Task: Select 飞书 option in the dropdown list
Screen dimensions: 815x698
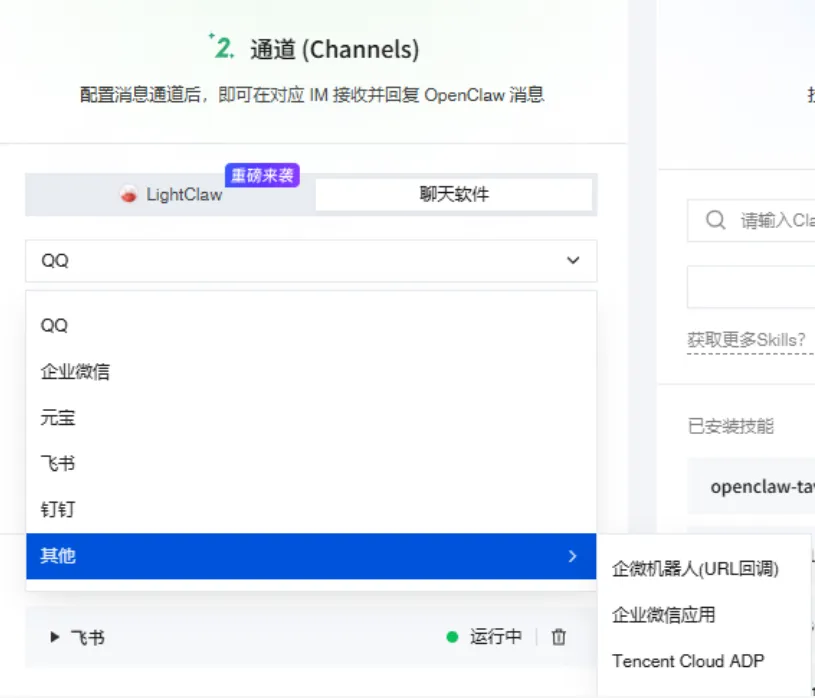Action: pos(311,463)
